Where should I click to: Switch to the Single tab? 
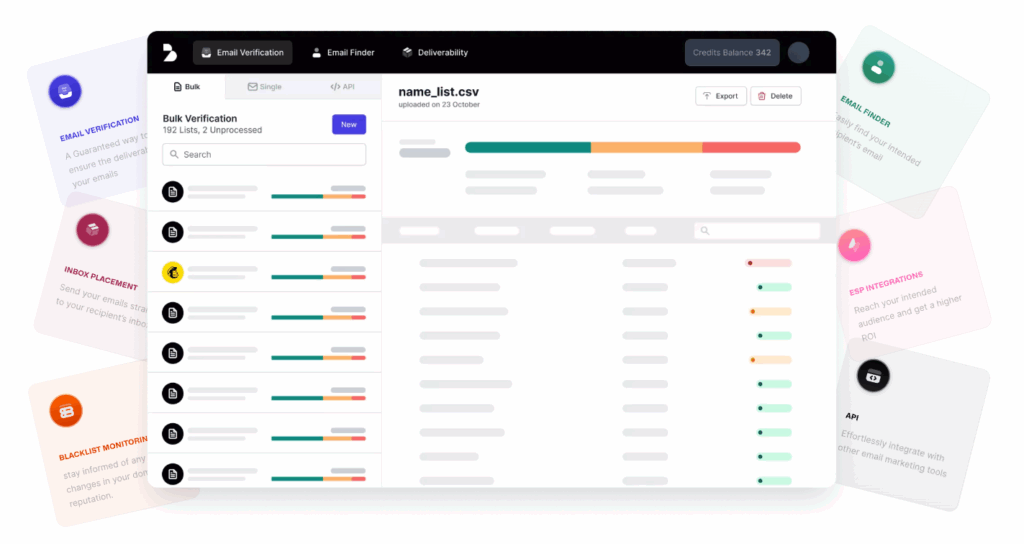tap(264, 87)
